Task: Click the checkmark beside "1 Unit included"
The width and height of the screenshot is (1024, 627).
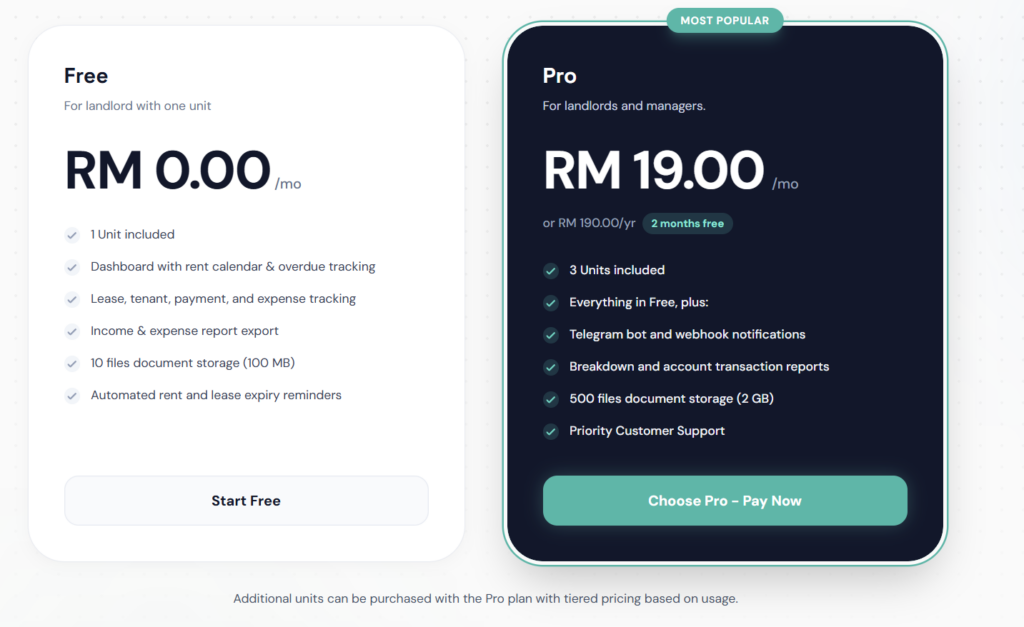Action: (x=72, y=235)
